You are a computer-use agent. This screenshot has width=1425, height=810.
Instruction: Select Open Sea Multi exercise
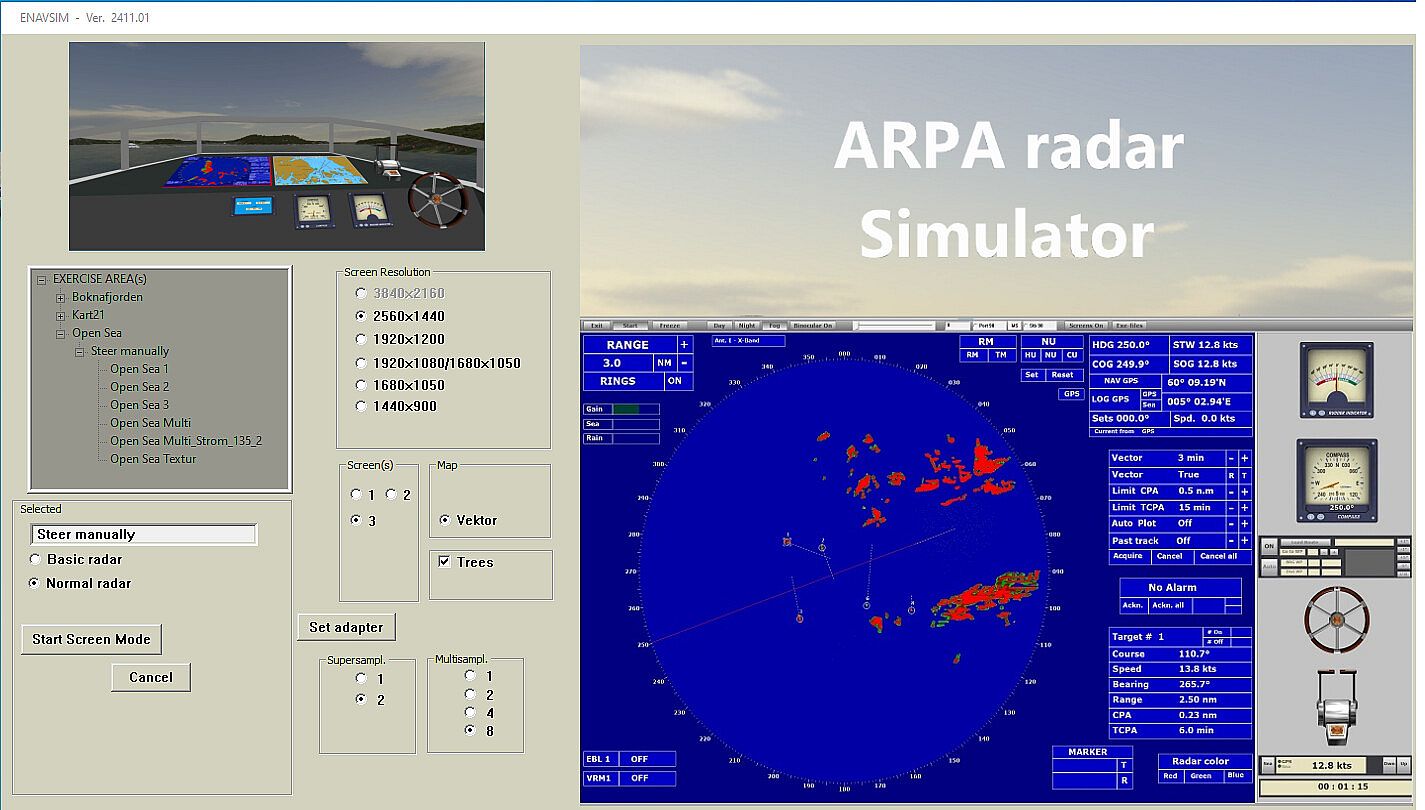pyautogui.click(x=150, y=423)
